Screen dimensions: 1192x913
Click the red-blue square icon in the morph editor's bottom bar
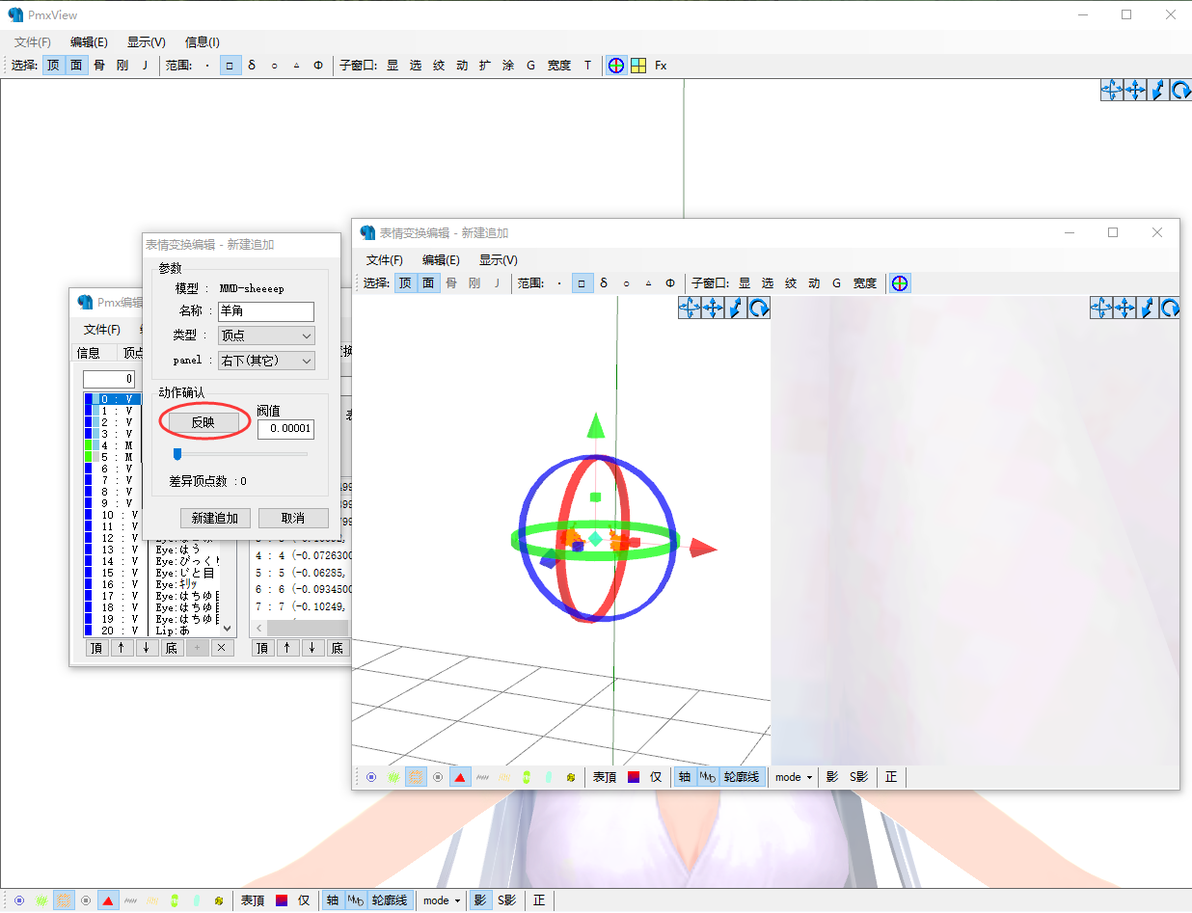tap(633, 777)
